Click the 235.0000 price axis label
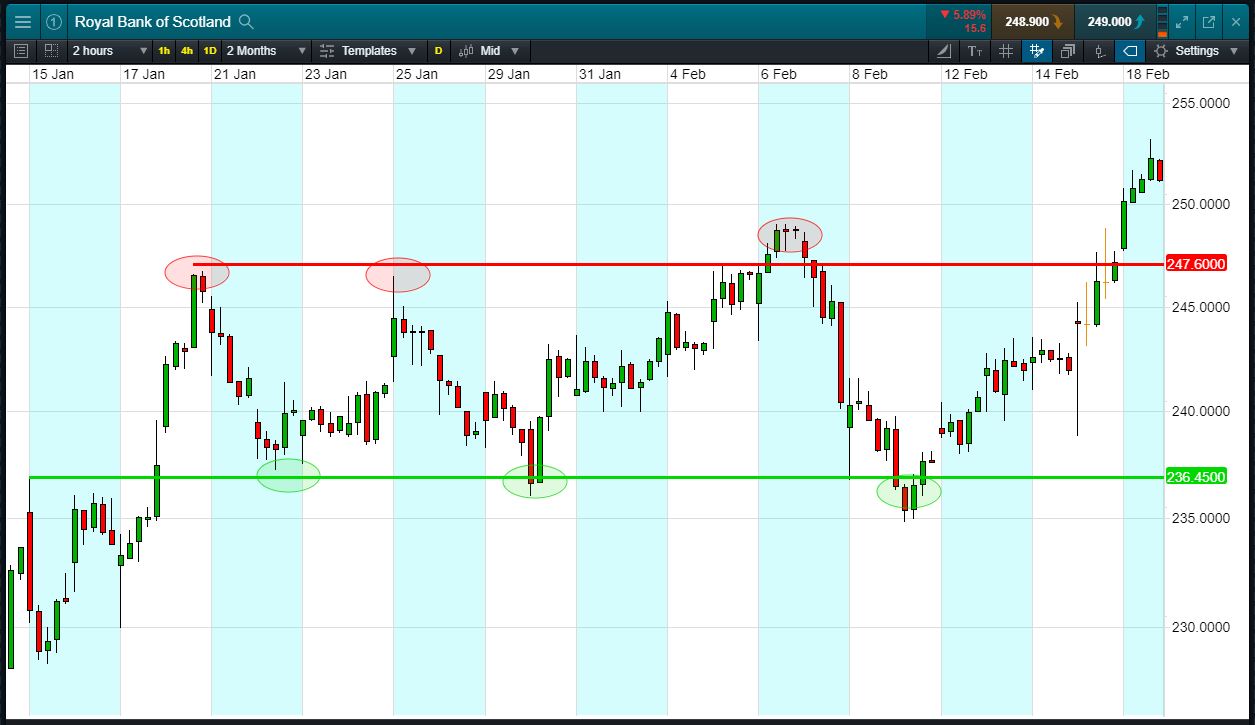 1200,518
